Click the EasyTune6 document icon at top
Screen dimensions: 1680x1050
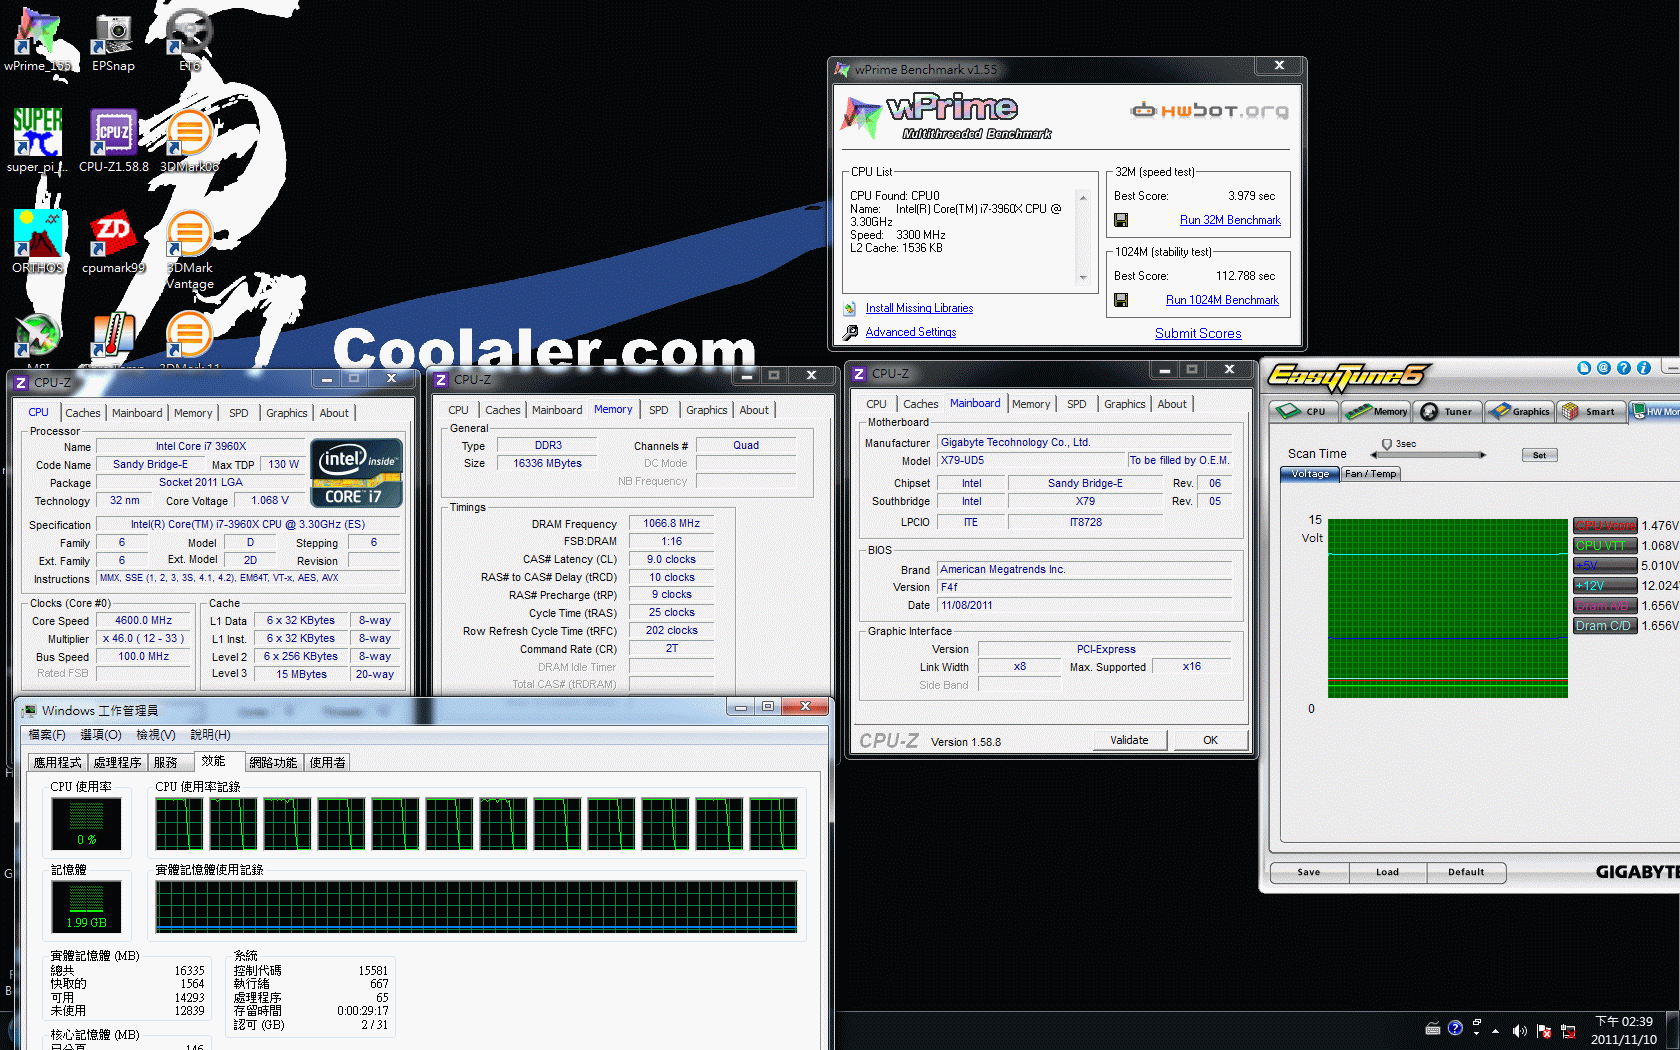tap(1584, 368)
